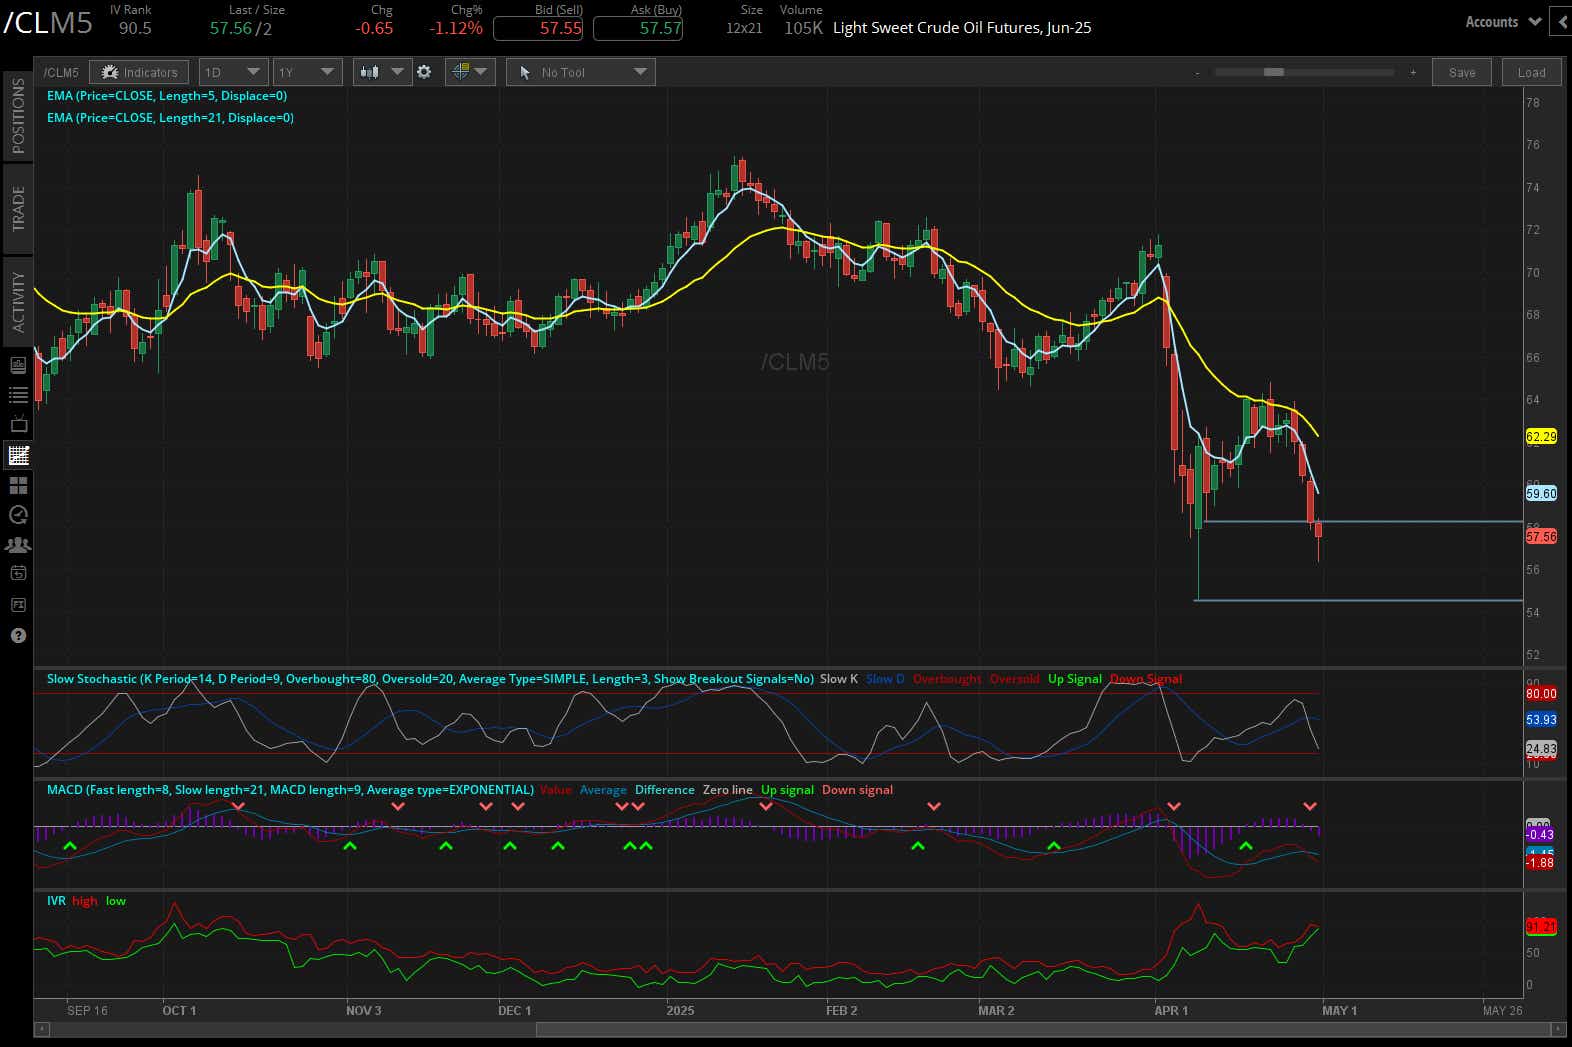Click the APR 1 date on time axis
This screenshot has width=1572, height=1047.
pos(1171,1011)
